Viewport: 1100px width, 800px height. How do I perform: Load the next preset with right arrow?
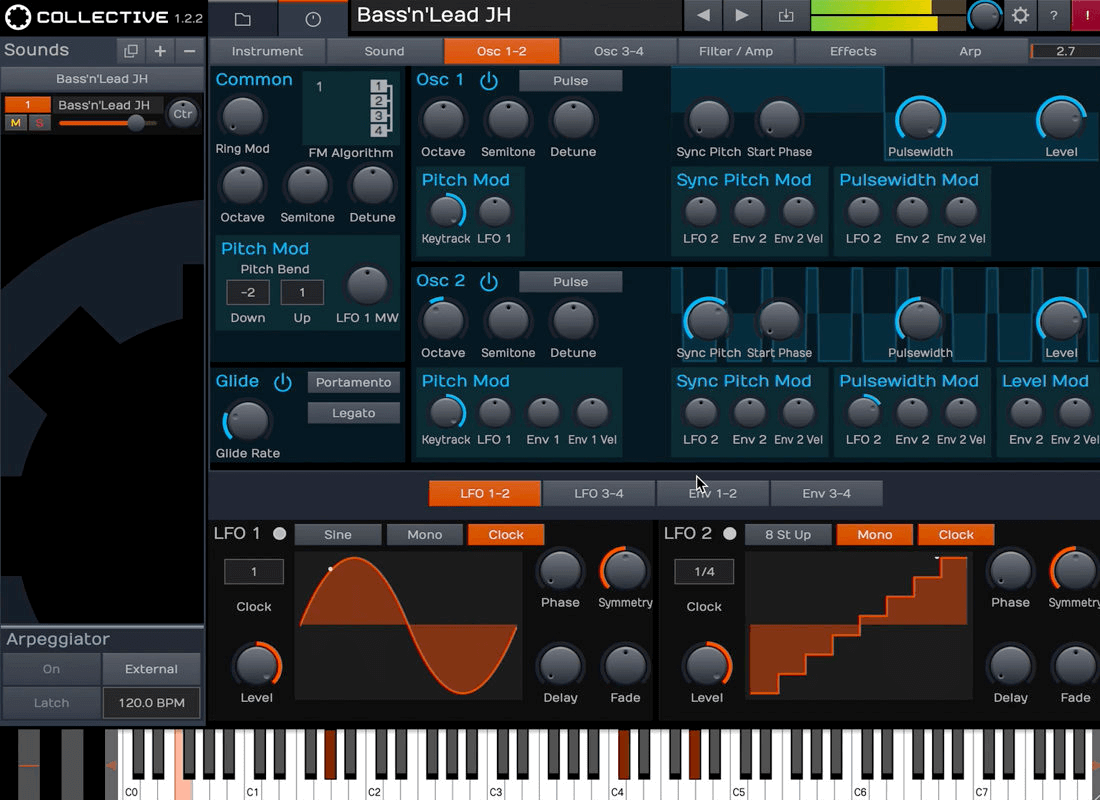tap(741, 16)
